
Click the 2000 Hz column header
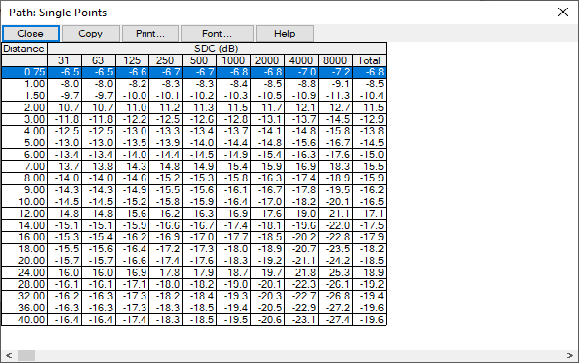click(267, 61)
